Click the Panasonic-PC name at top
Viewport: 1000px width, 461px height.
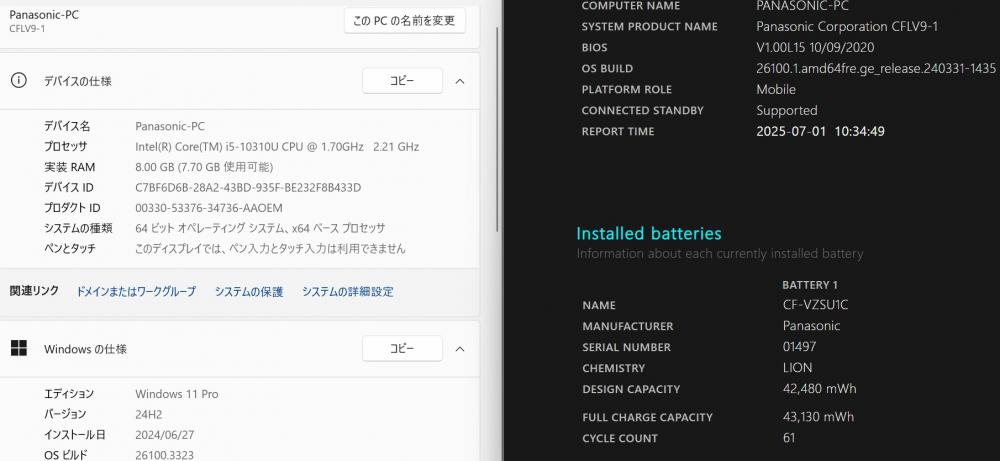44,14
